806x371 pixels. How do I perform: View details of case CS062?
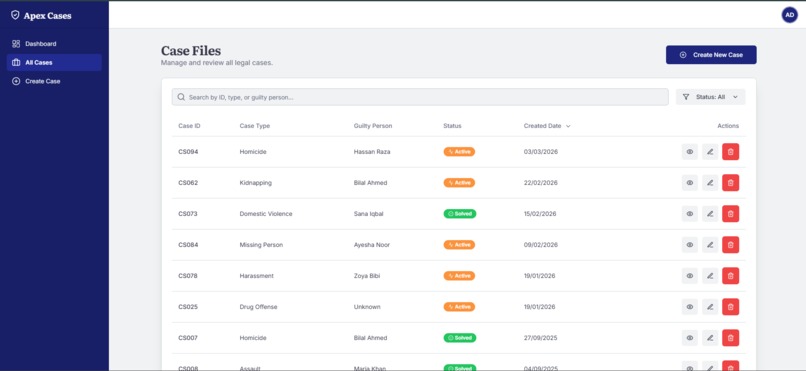pos(690,182)
